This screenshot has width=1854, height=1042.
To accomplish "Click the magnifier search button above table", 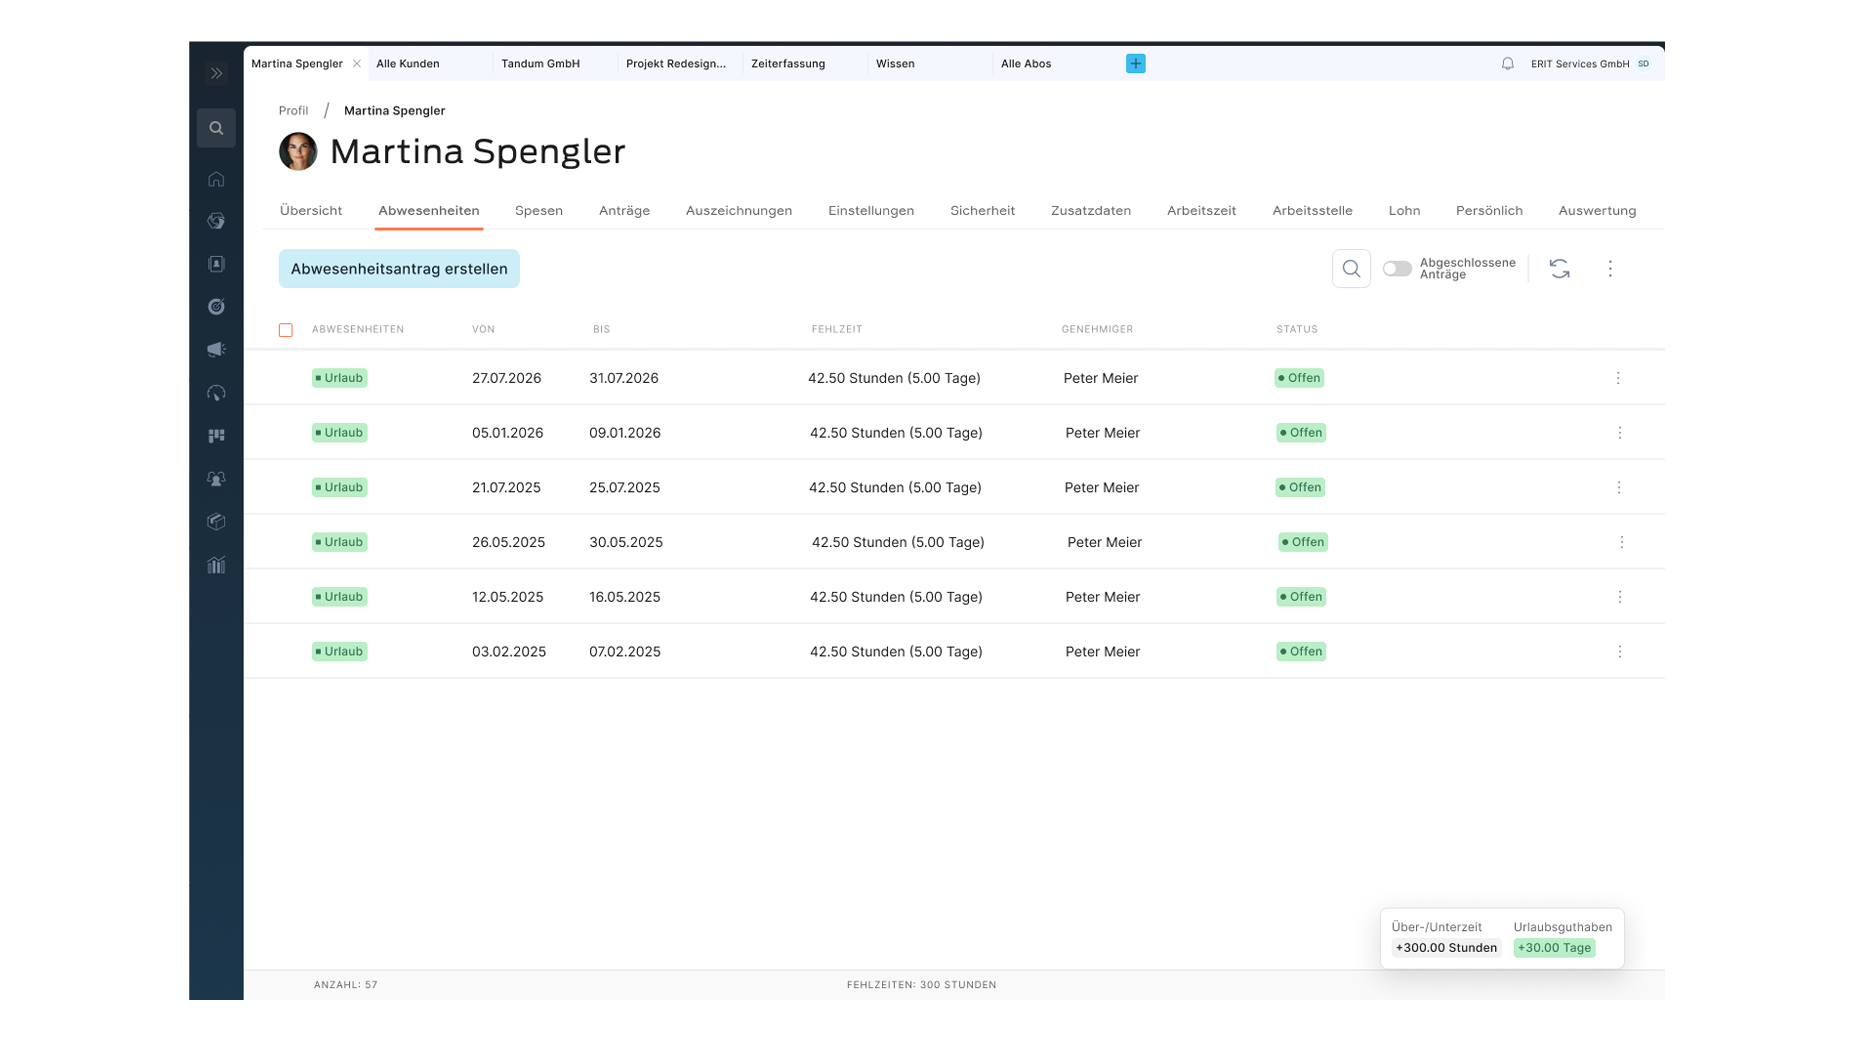I will coord(1351,268).
